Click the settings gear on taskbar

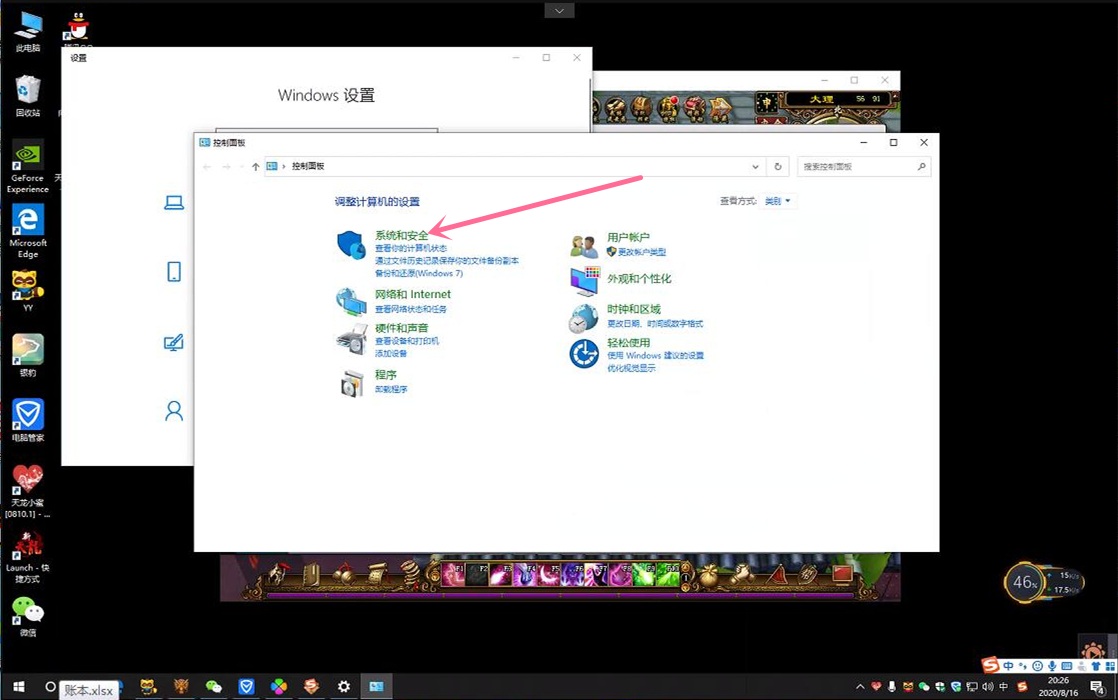344,686
